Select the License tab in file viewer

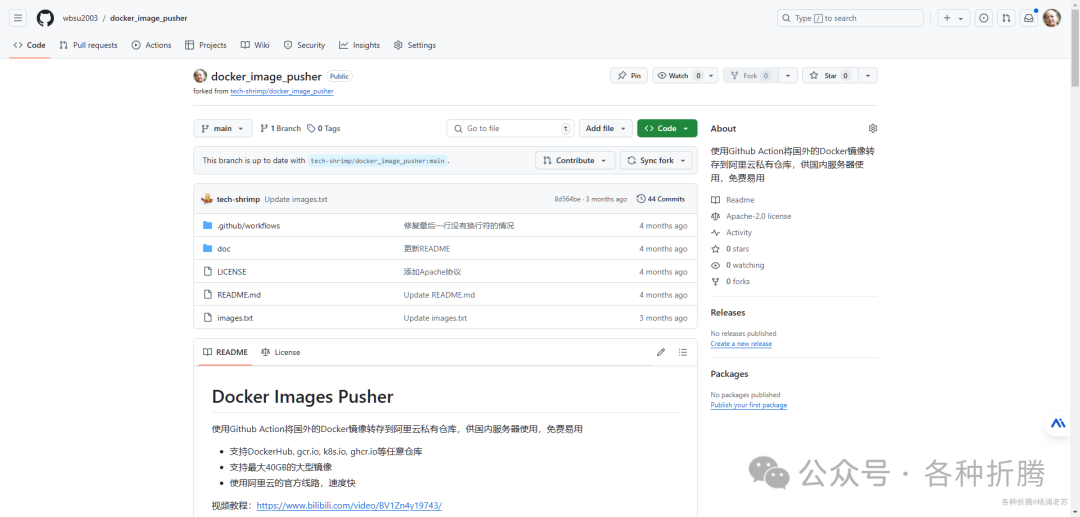pos(281,352)
